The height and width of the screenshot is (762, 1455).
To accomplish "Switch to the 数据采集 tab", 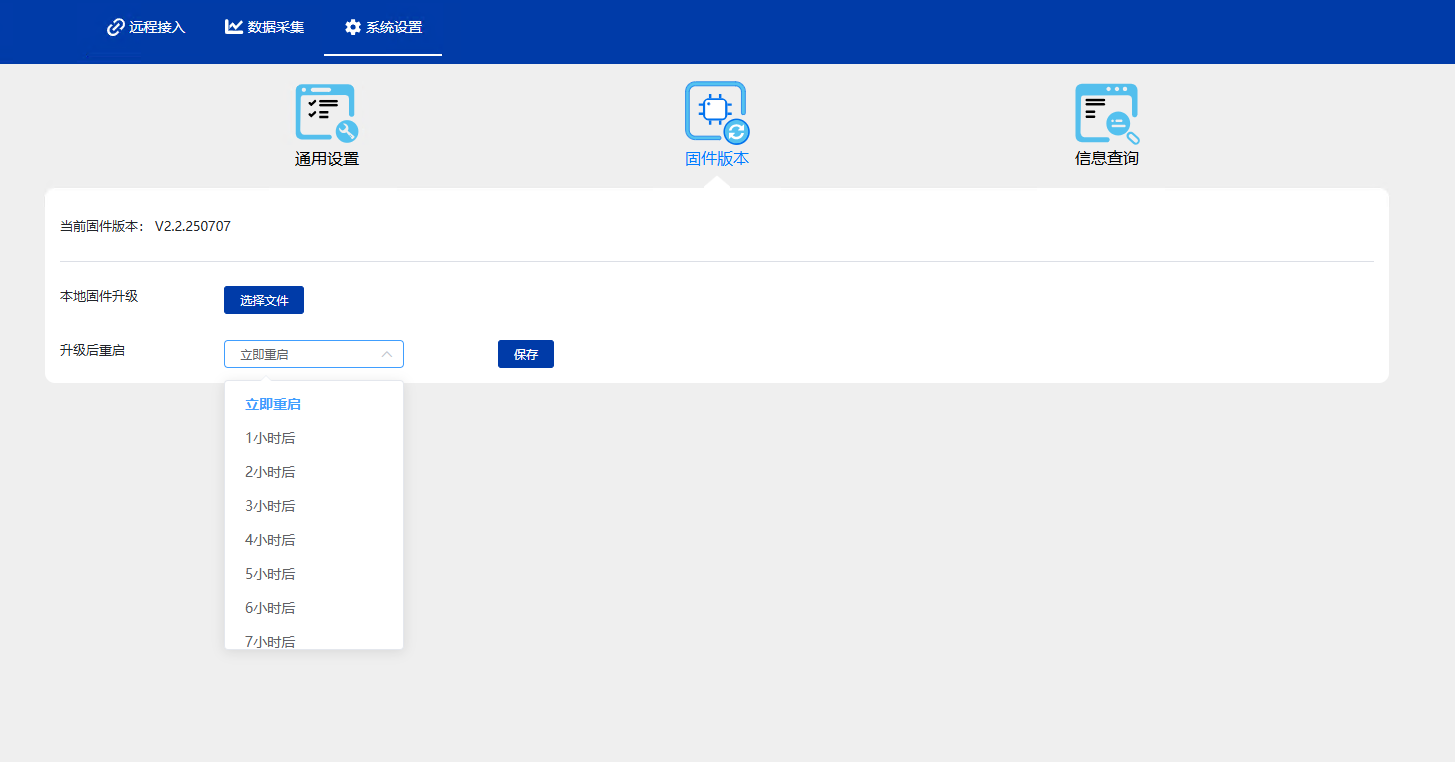I will point(265,27).
